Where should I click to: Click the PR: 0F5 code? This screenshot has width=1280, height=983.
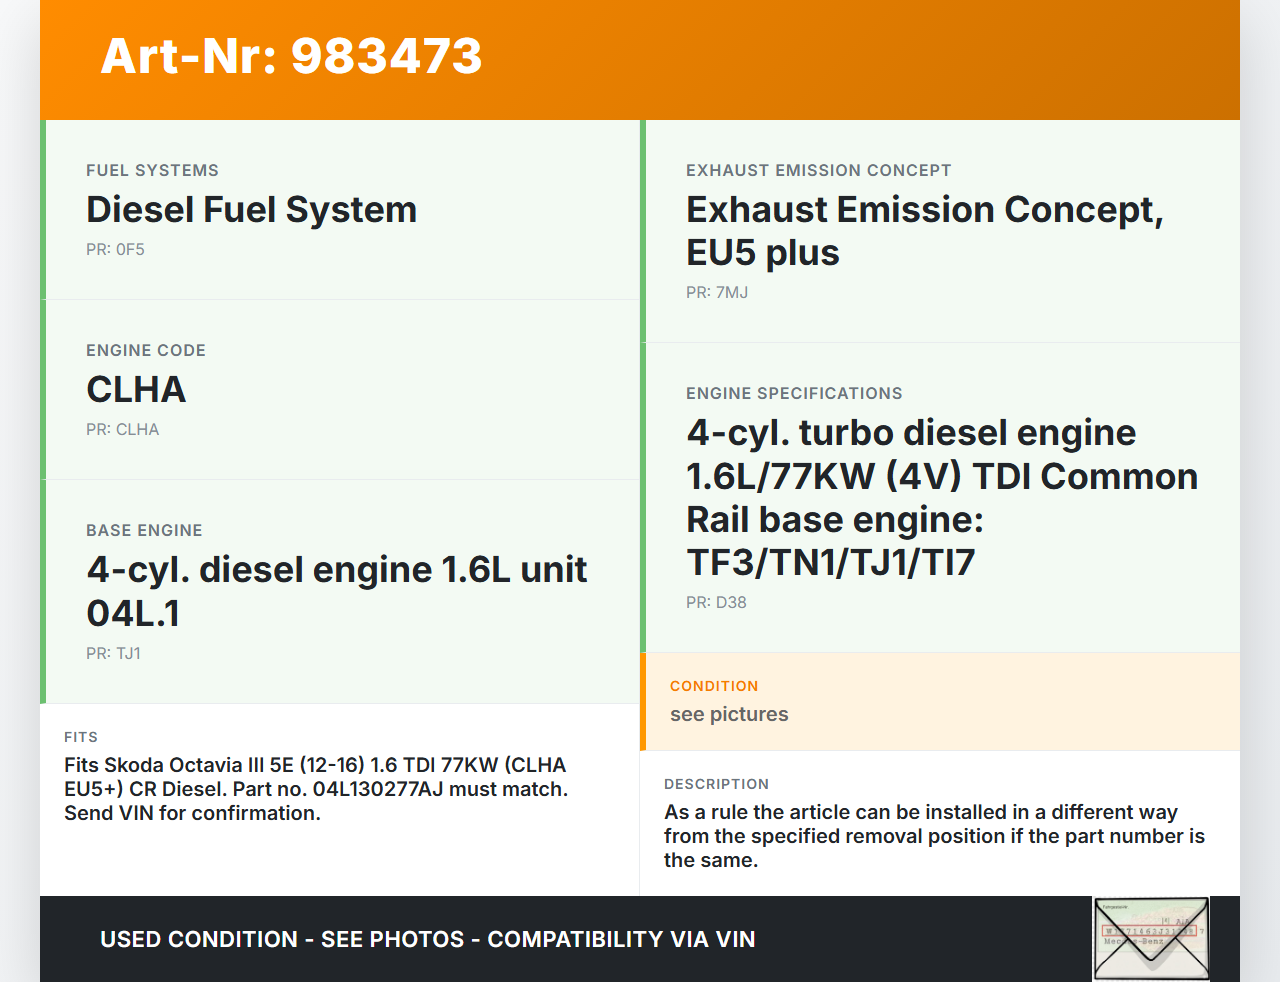pos(115,250)
